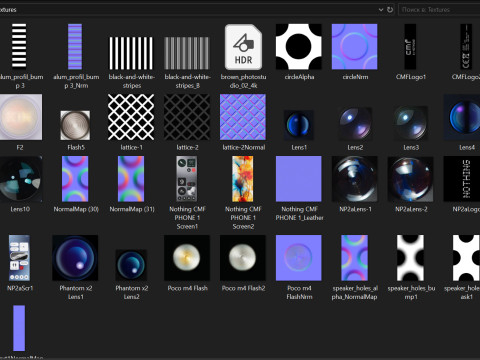Select the lattice-1 pattern file

coord(131,117)
